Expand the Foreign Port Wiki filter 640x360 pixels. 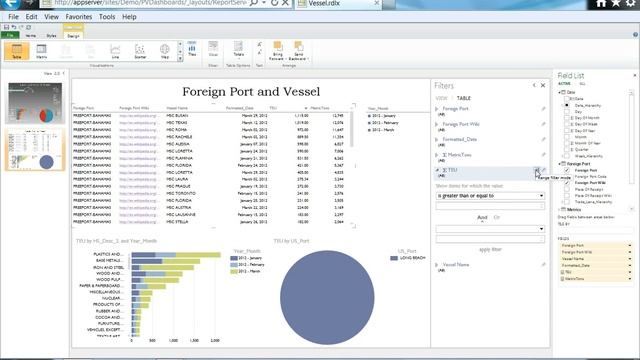(437, 124)
